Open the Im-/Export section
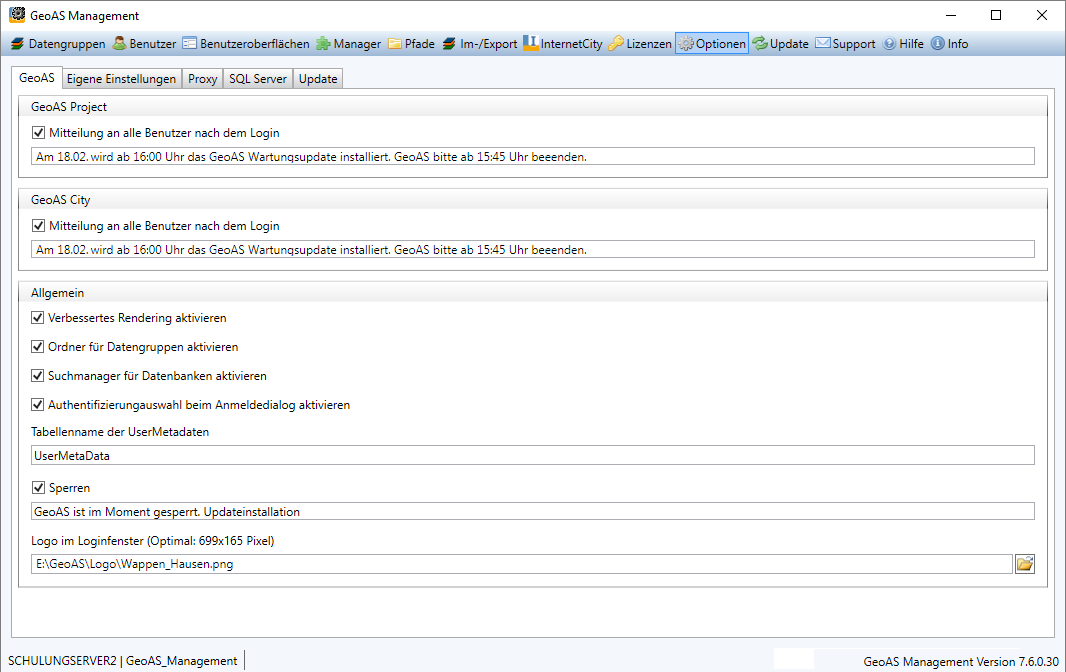1066x672 pixels. [480, 44]
